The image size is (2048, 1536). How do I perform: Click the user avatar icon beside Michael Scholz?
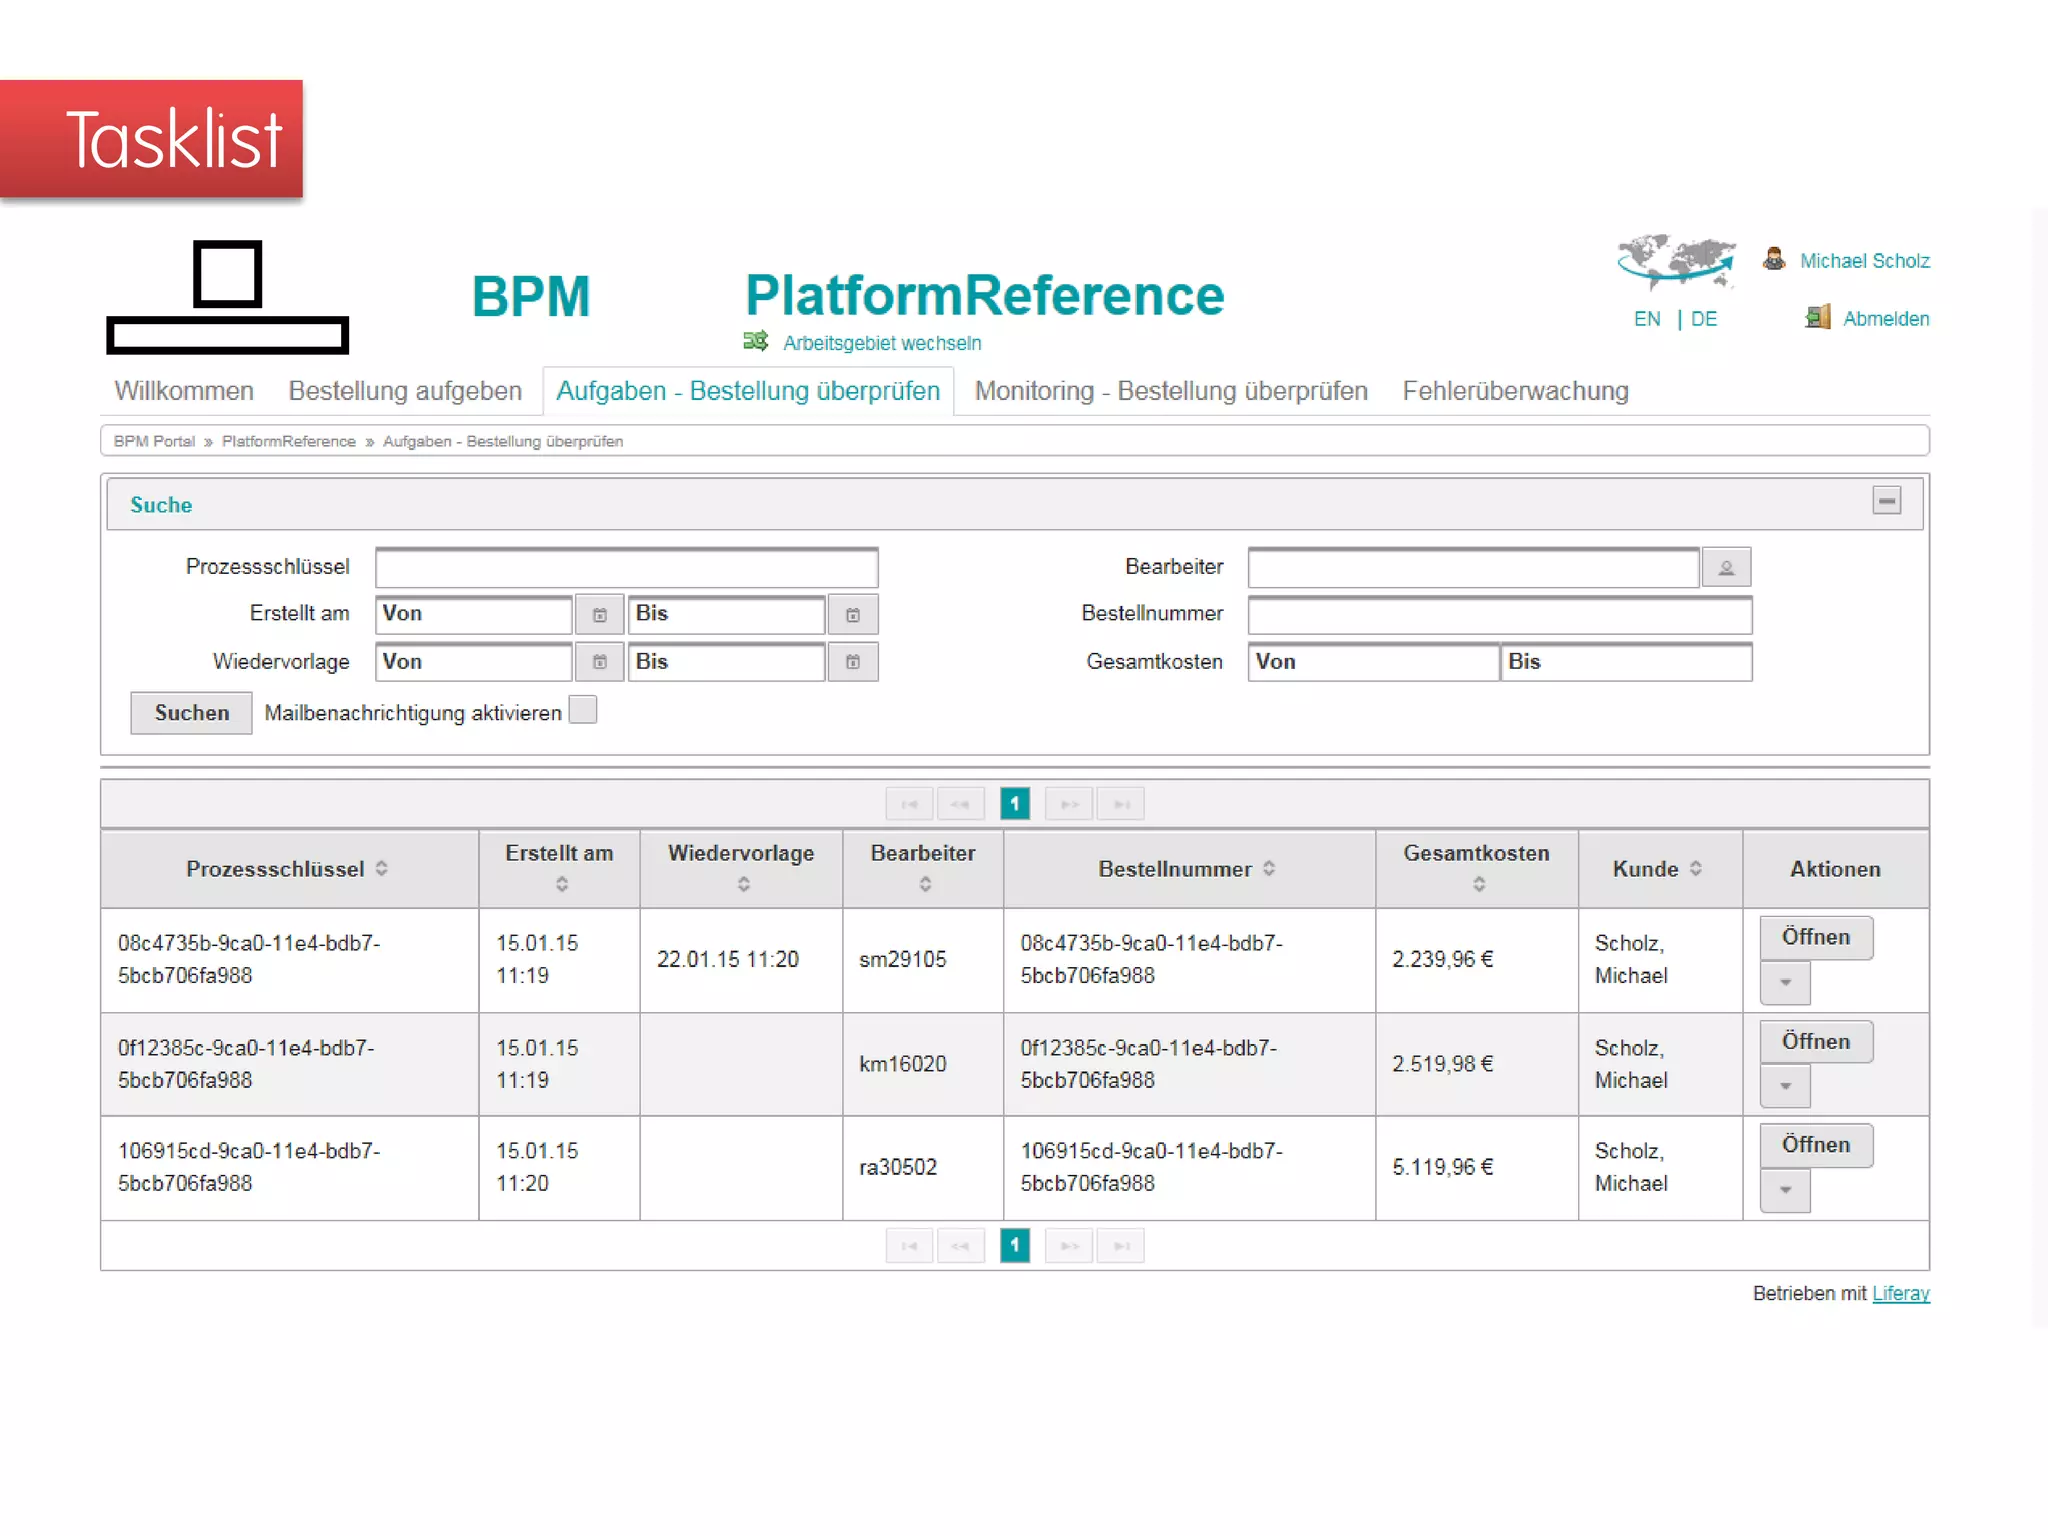click(1774, 260)
